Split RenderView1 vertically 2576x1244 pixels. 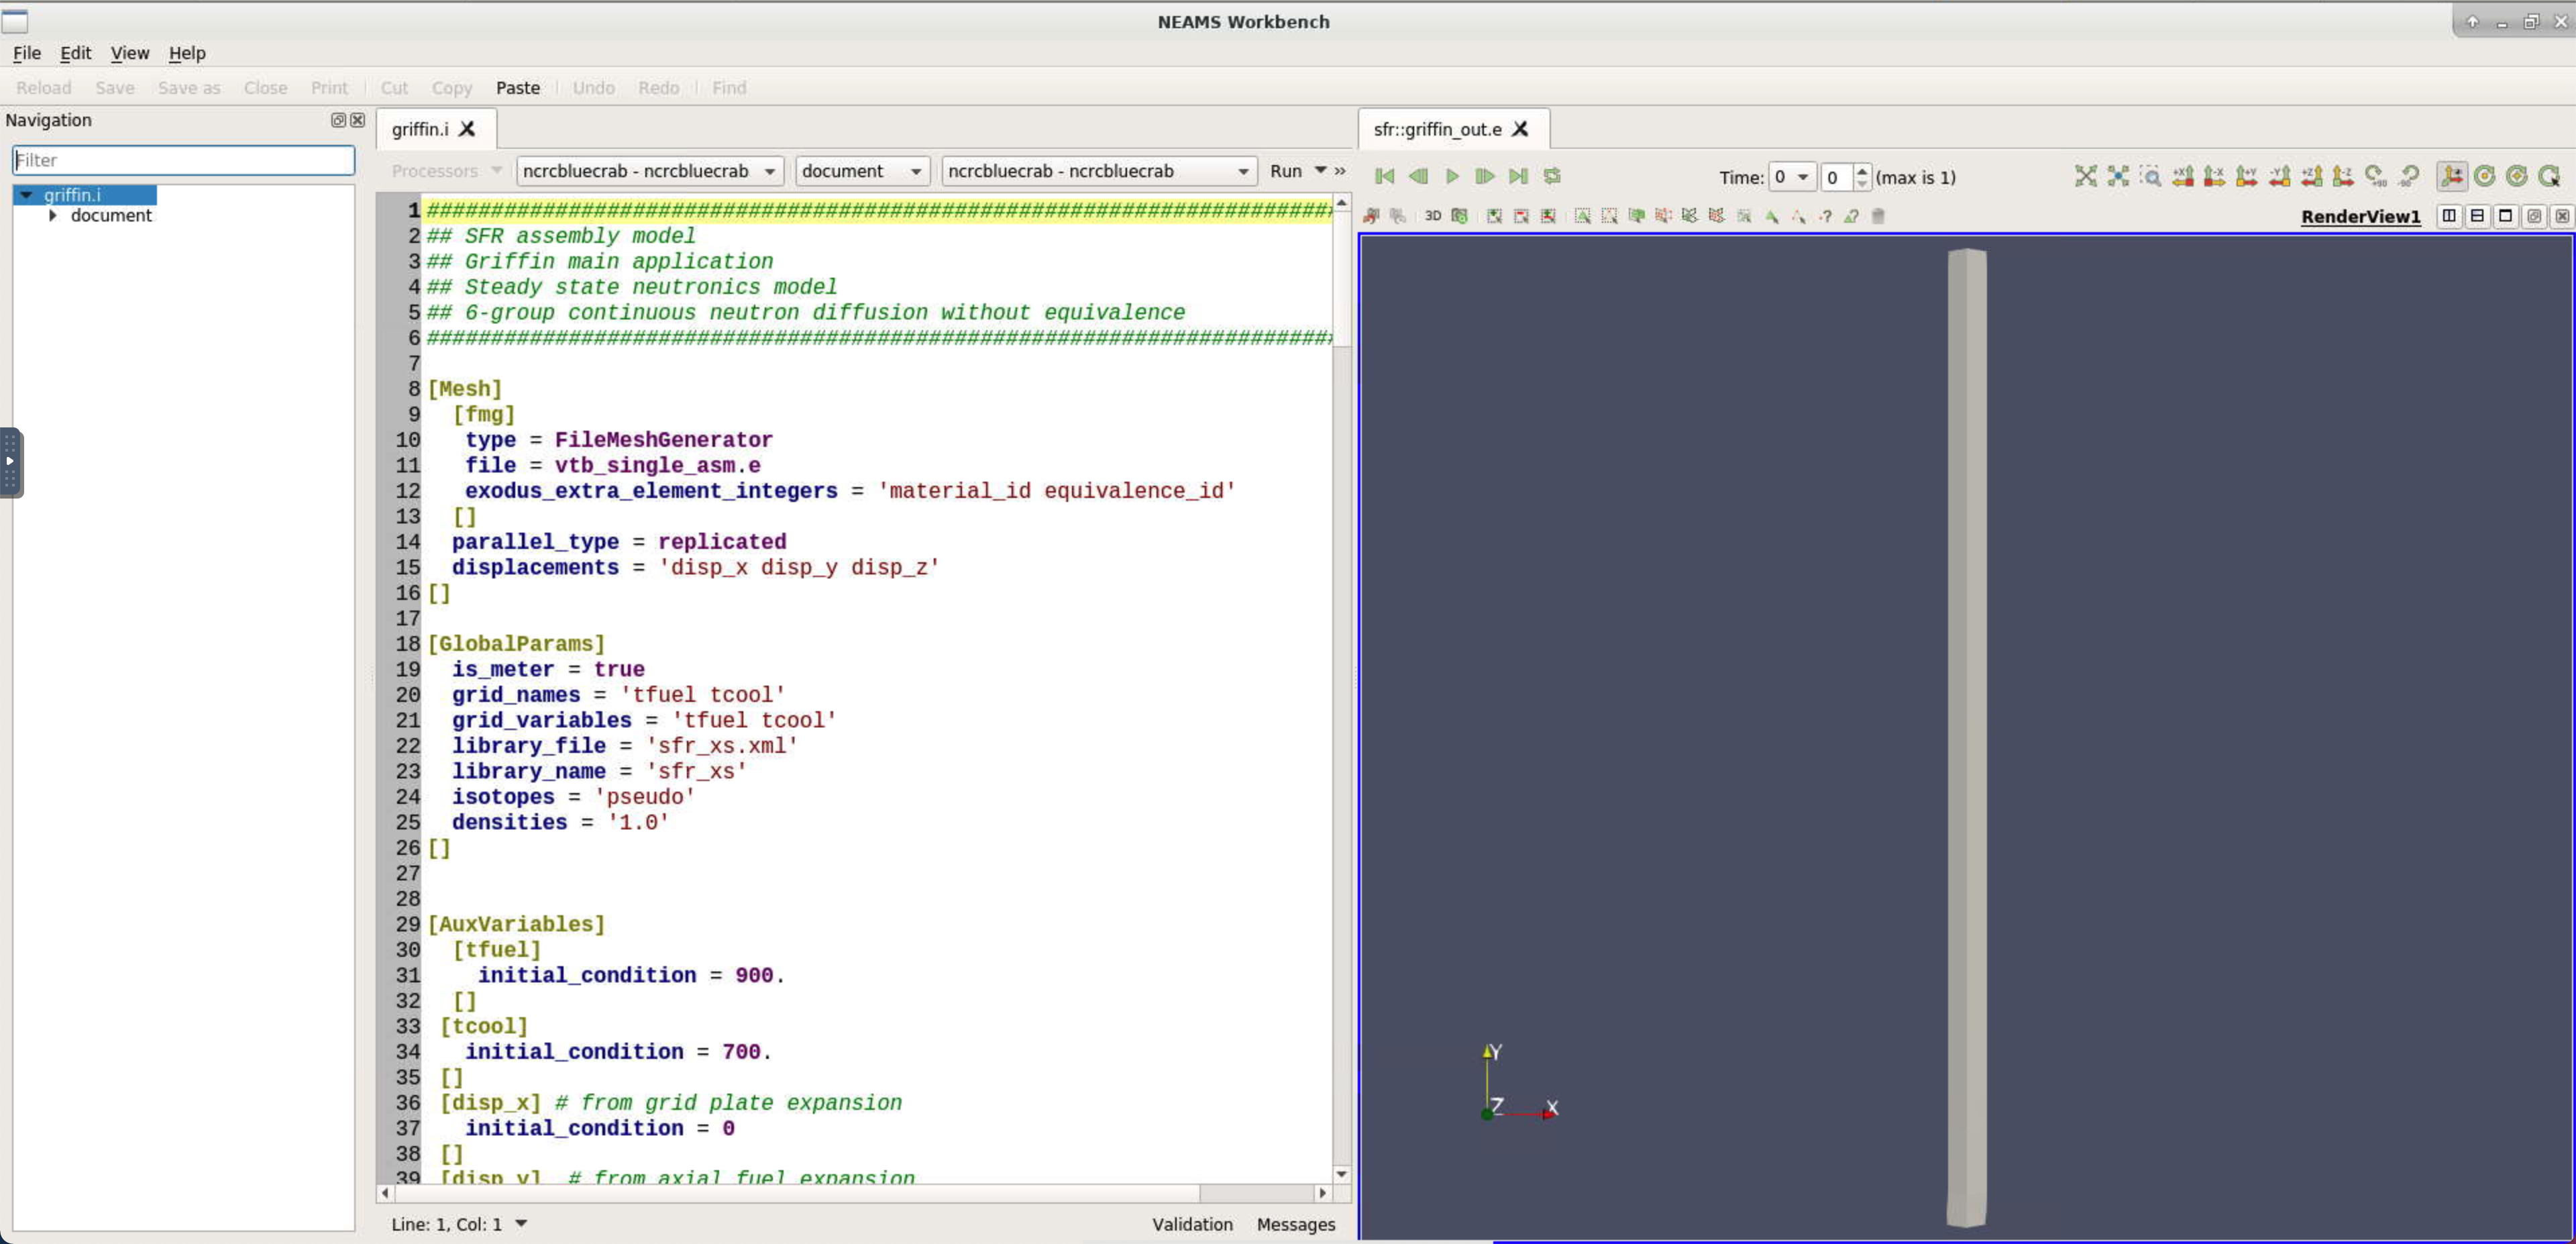(x=2477, y=216)
